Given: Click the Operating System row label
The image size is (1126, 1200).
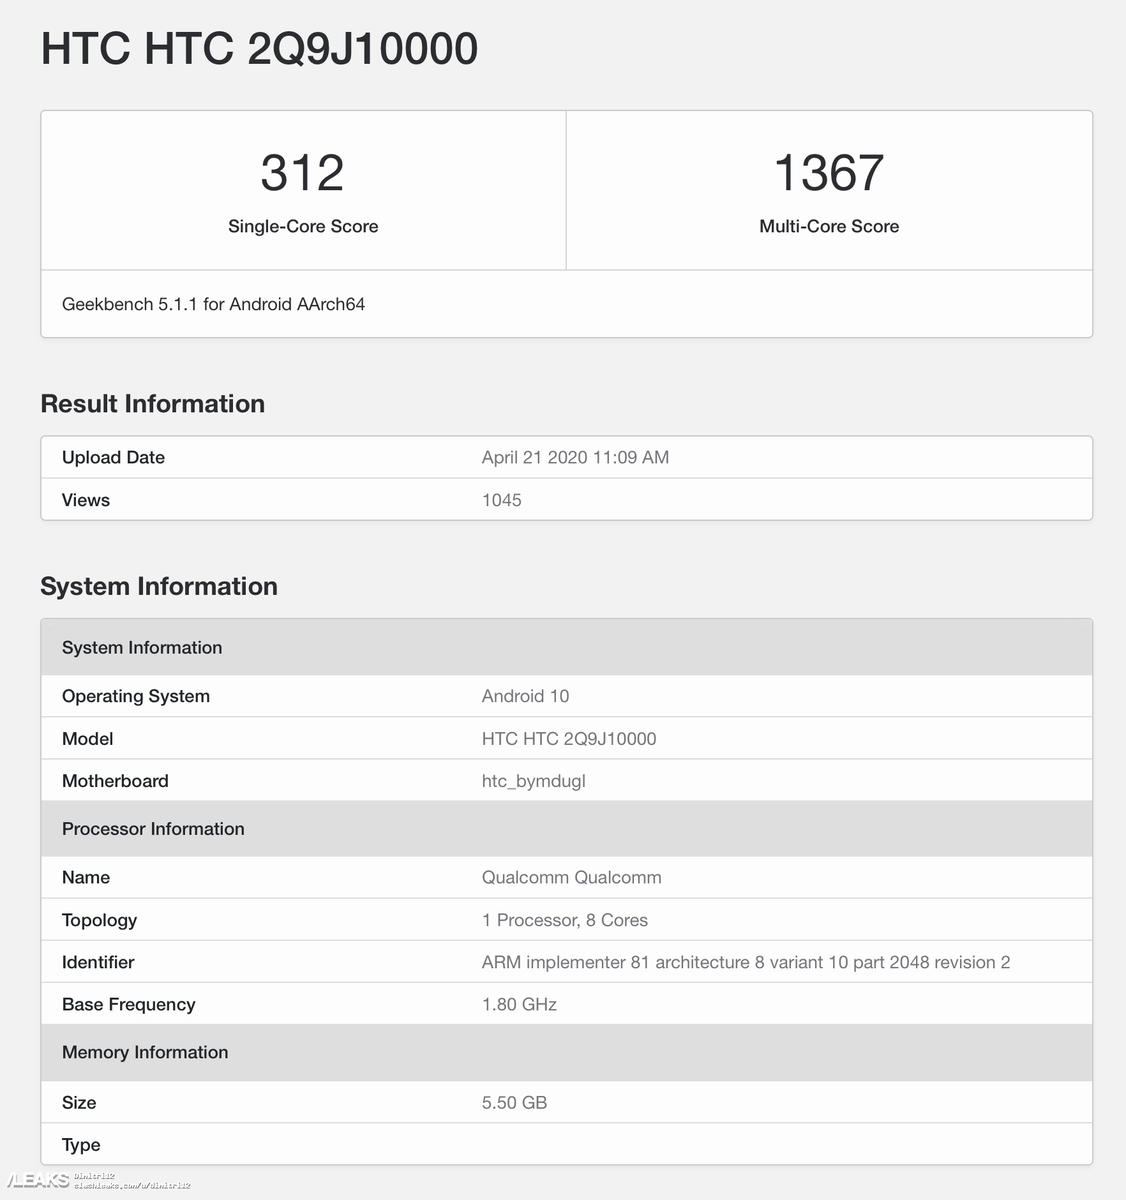Looking at the screenshot, I should pos(136,696).
